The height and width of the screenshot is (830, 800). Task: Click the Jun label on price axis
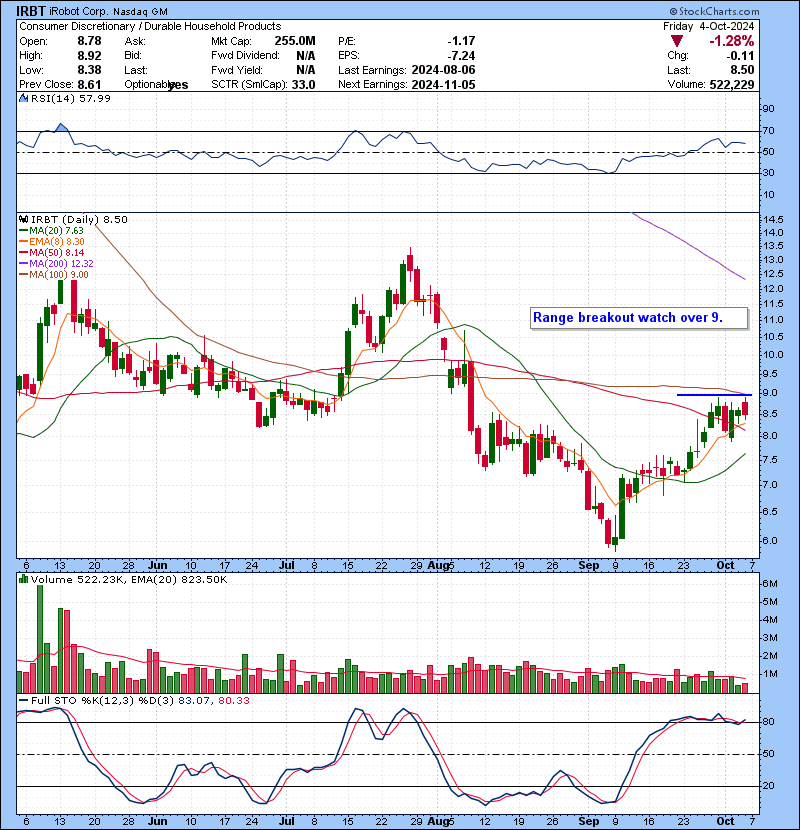pos(157,565)
